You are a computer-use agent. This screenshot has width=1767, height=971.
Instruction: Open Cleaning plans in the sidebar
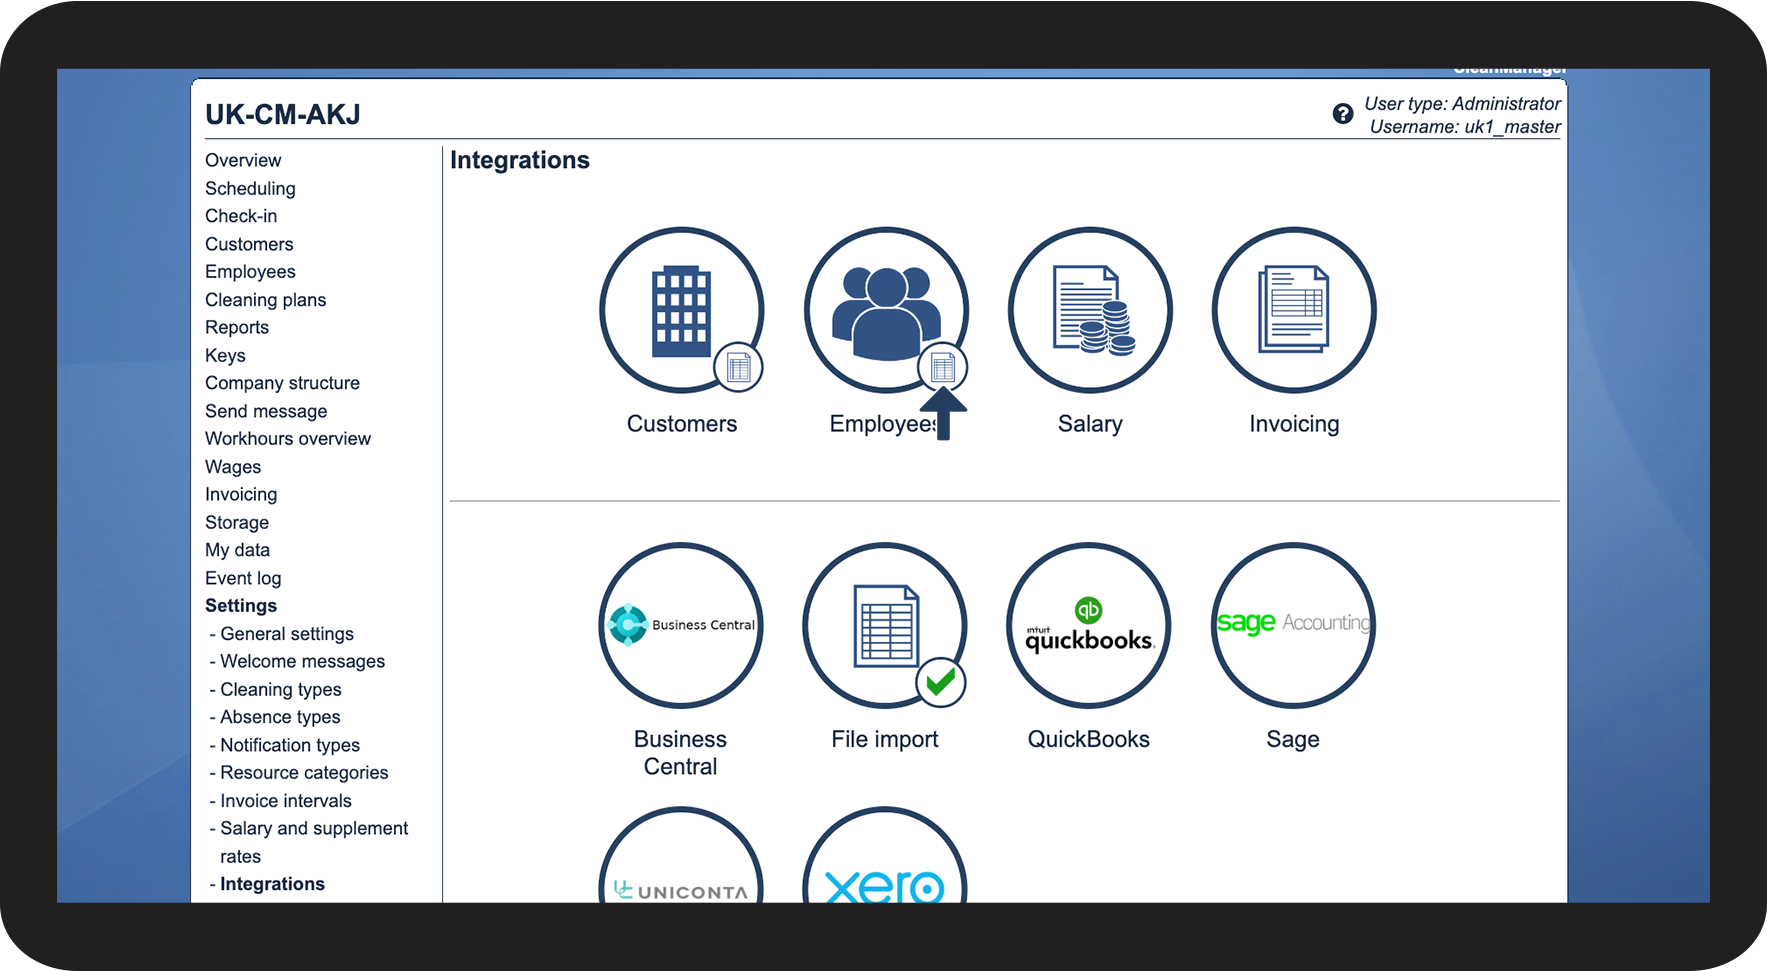[x=265, y=300]
